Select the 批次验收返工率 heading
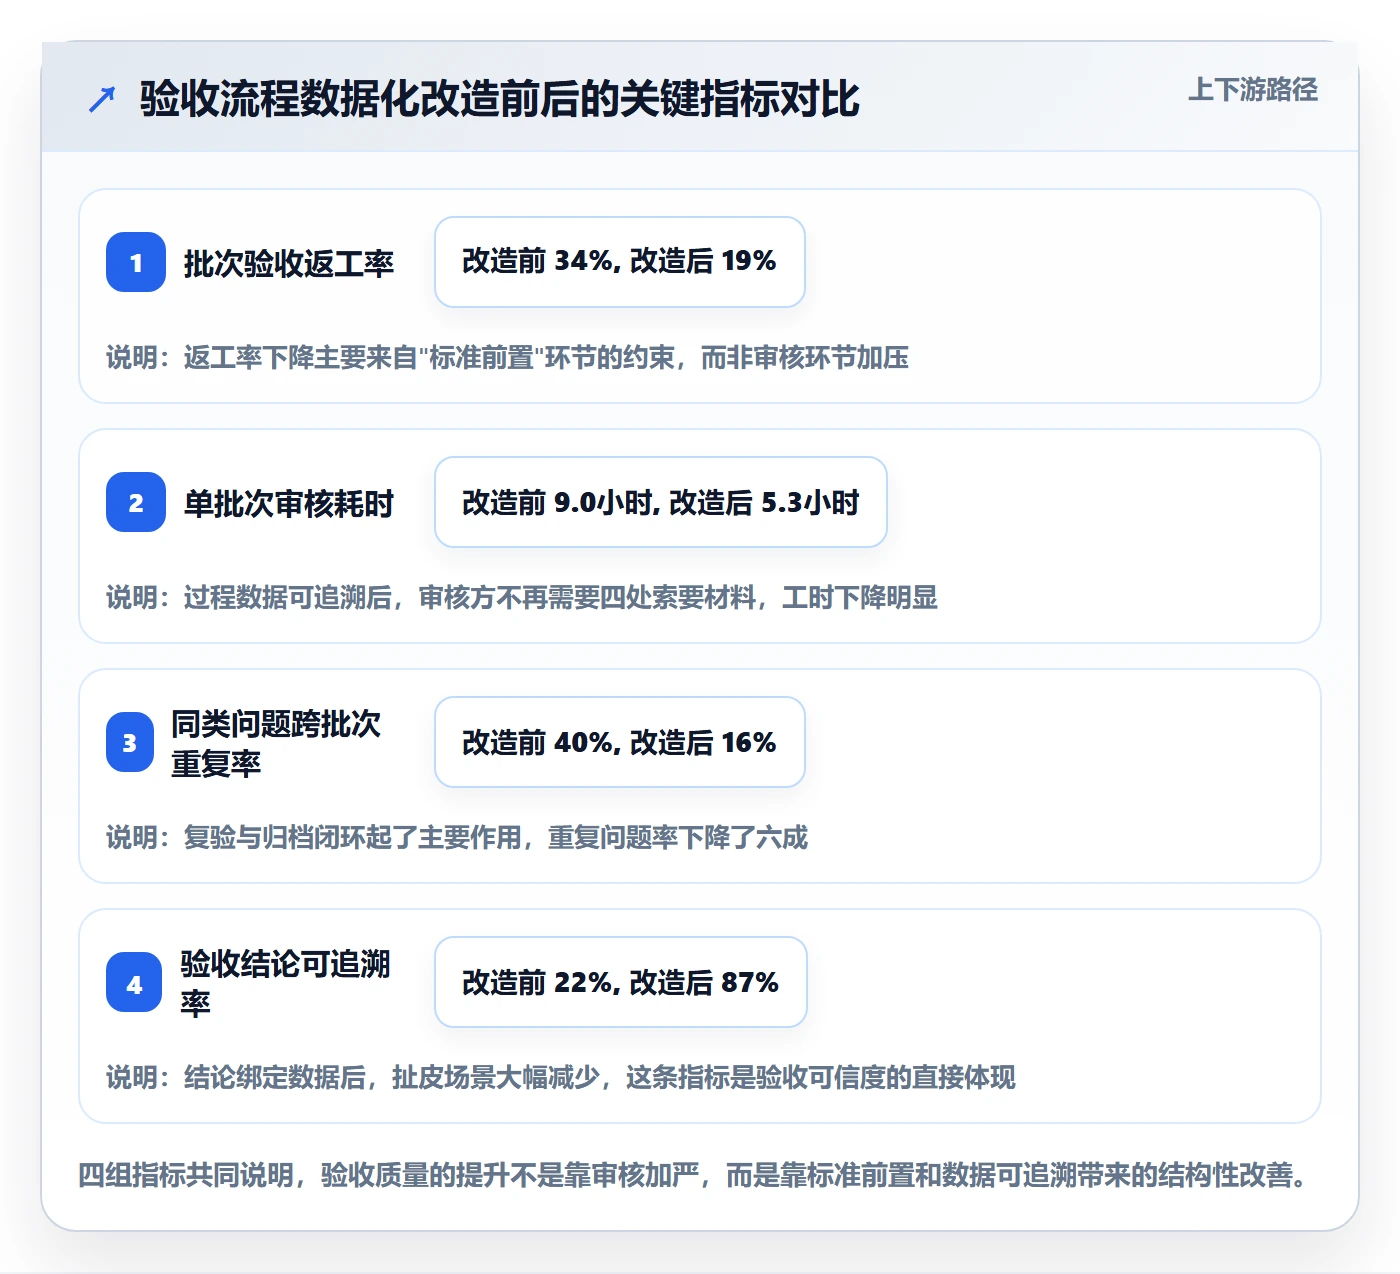This screenshot has width=1400, height=1274. [x=289, y=263]
